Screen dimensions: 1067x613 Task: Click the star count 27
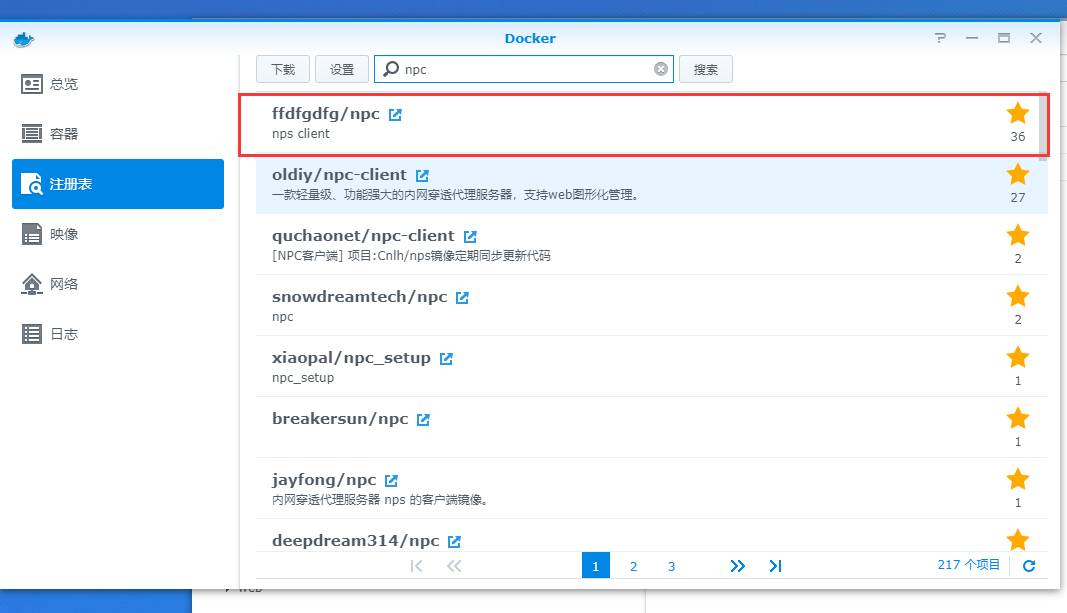pyautogui.click(x=1018, y=198)
